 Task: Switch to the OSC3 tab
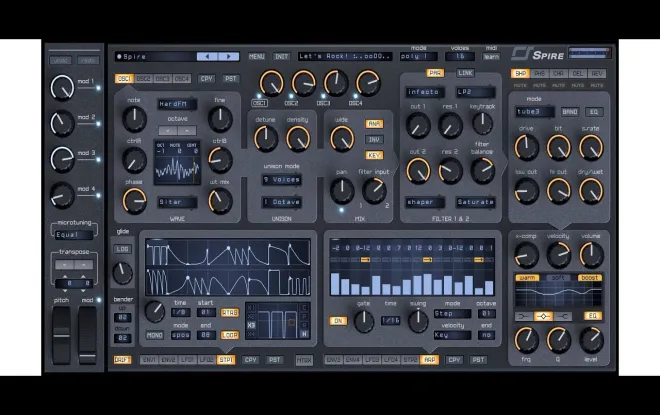click(x=162, y=79)
